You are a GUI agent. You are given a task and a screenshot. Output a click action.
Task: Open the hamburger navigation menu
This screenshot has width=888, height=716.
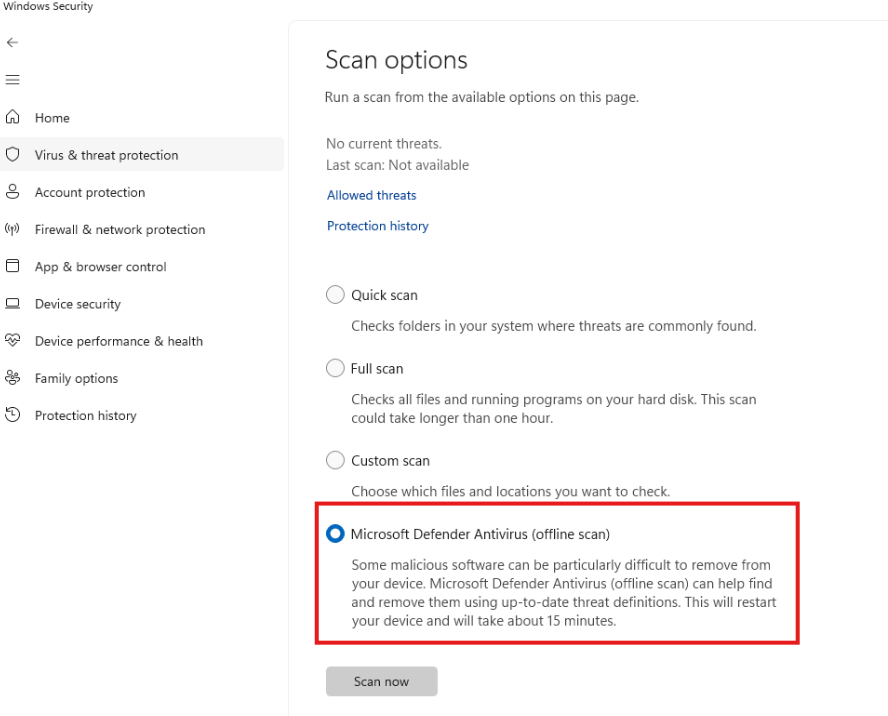pyautogui.click(x=12, y=80)
